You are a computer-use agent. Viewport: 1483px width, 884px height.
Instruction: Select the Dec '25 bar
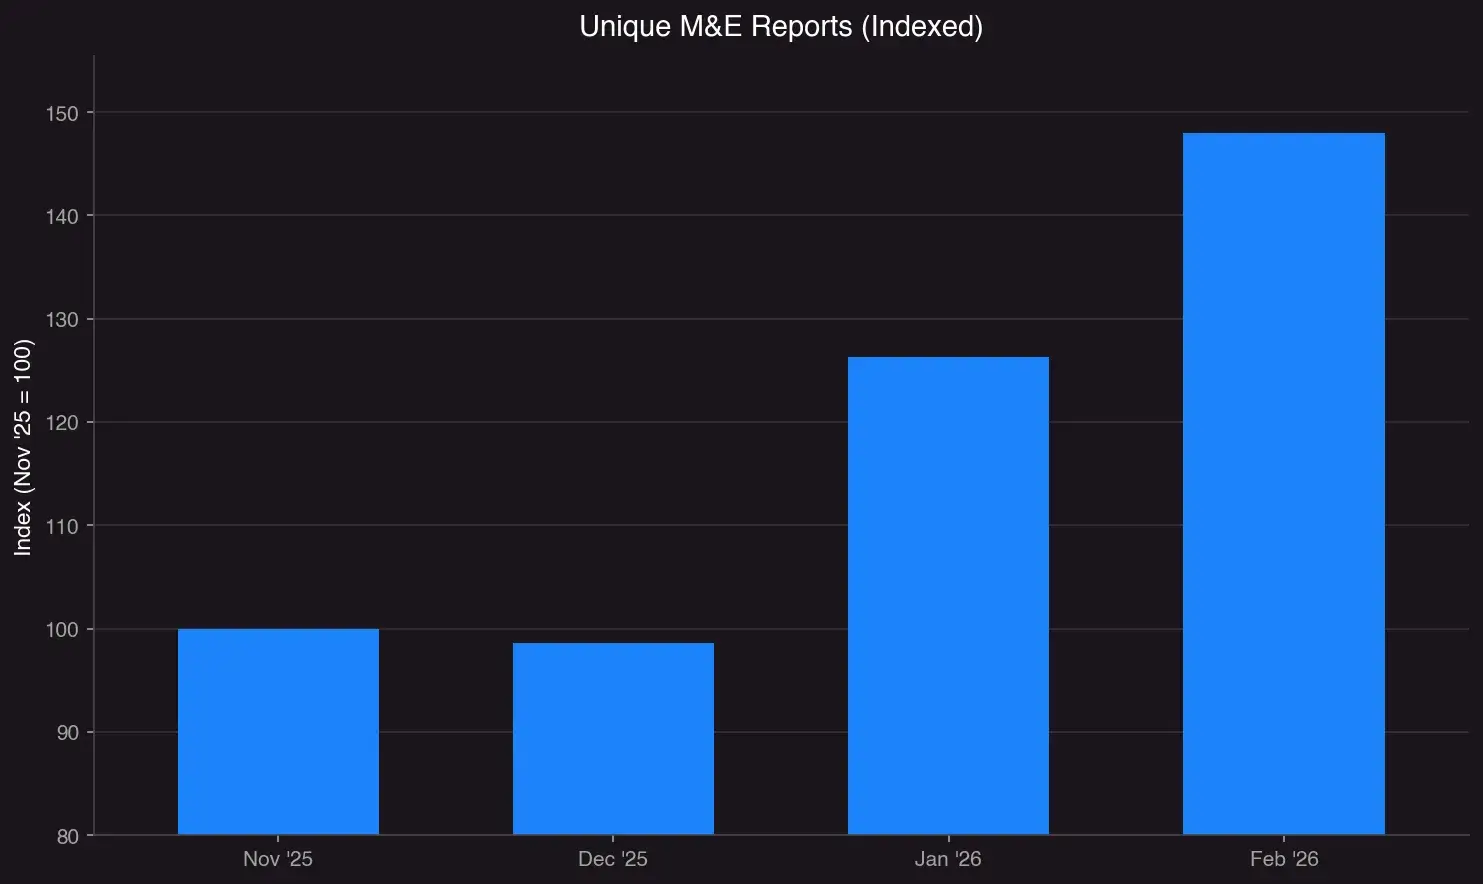coord(613,740)
